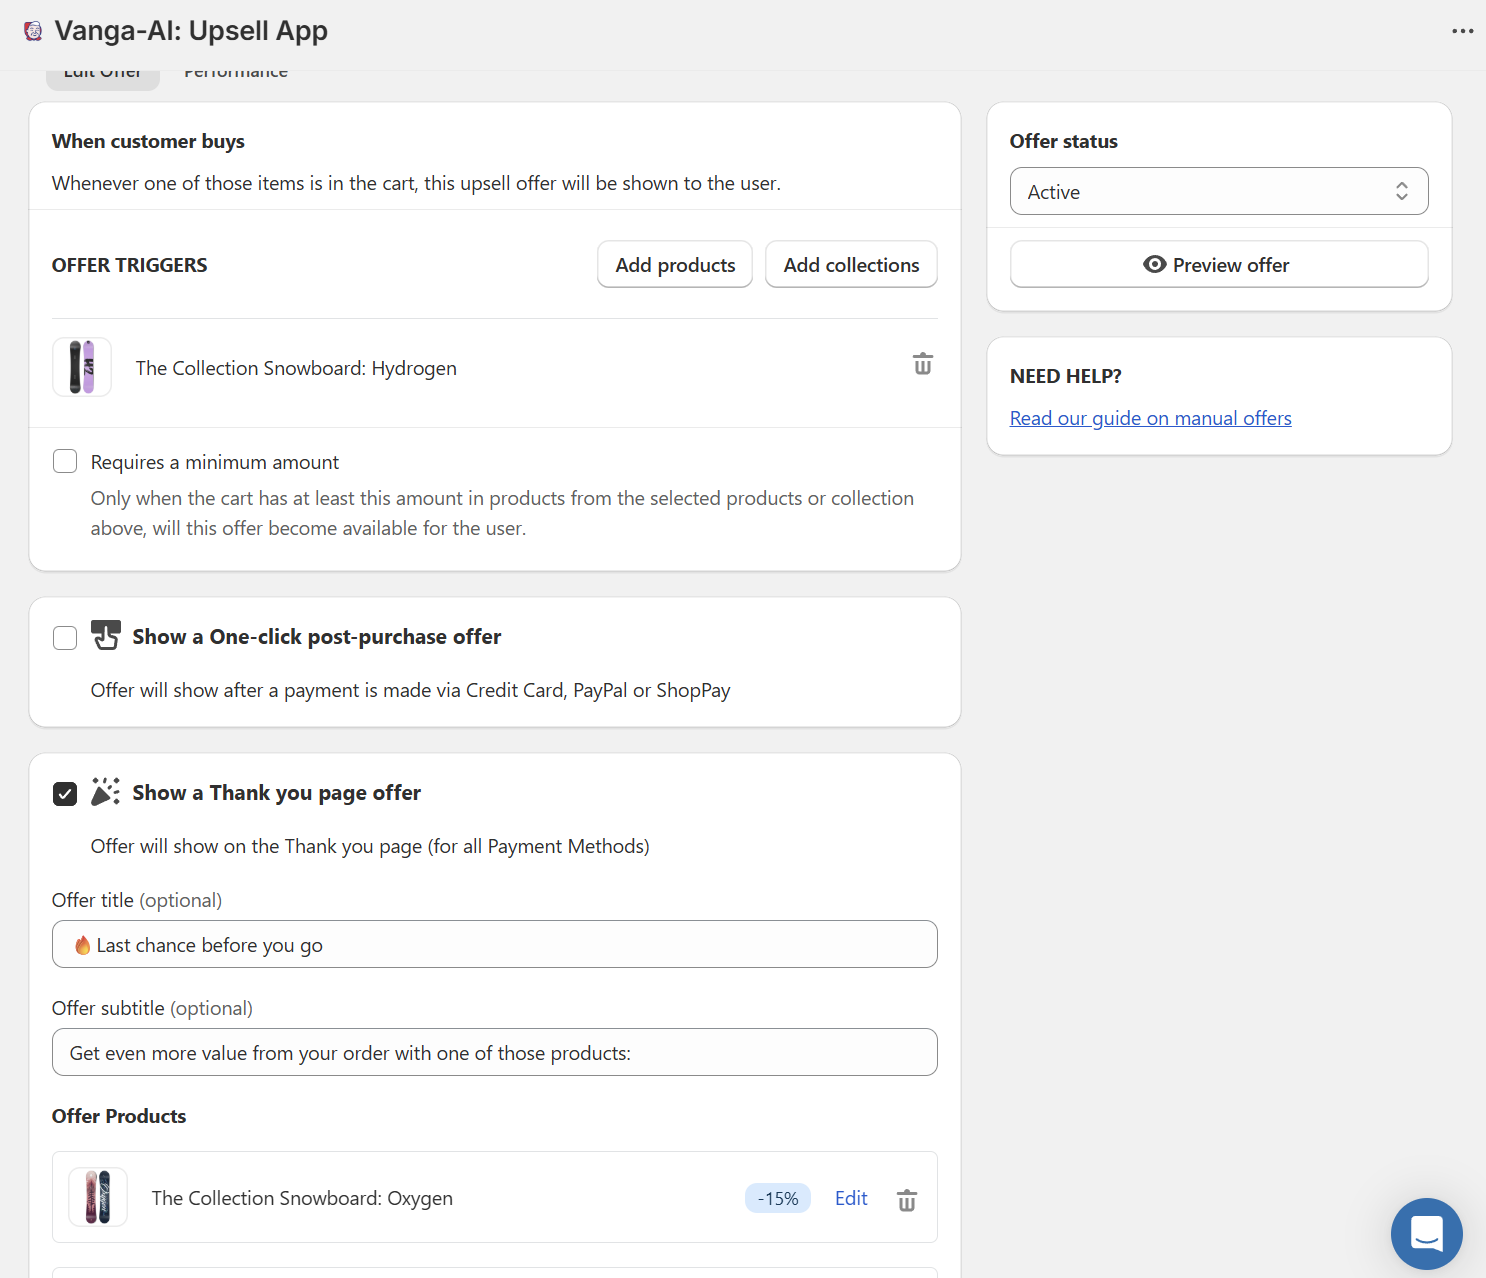This screenshot has height=1278, width=1486.
Task: Open the Offer status Active dropdown
Action: click(x=1218, y=192)
